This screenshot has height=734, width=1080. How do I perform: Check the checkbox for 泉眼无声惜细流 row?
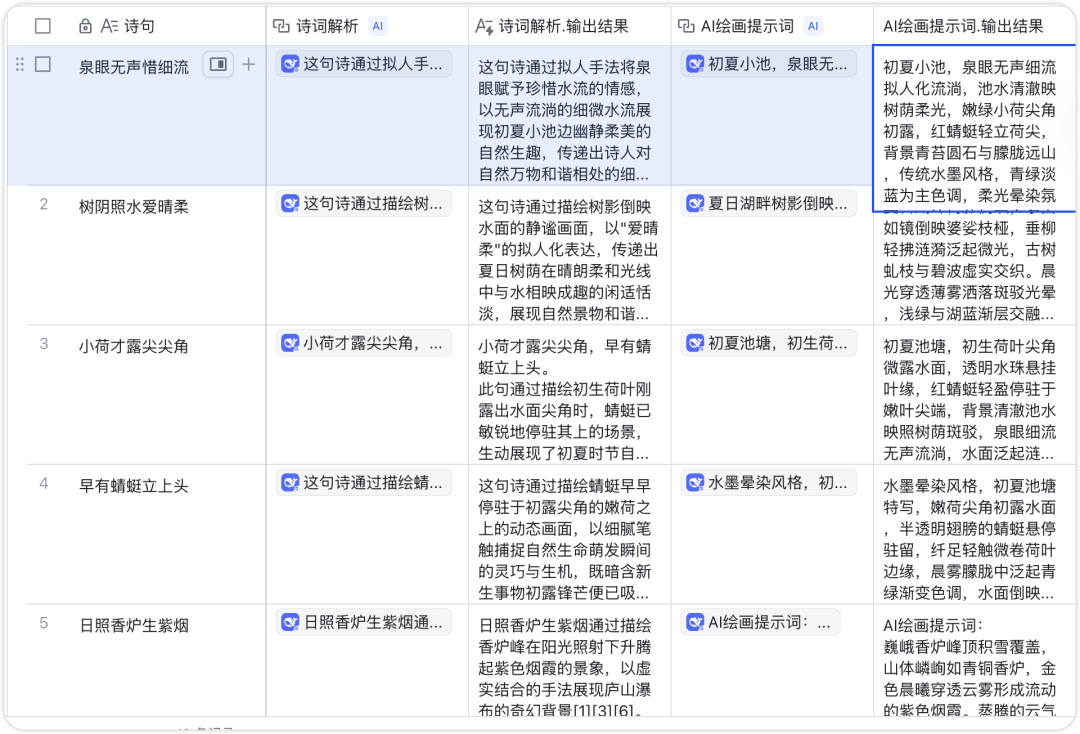point(42,63)
